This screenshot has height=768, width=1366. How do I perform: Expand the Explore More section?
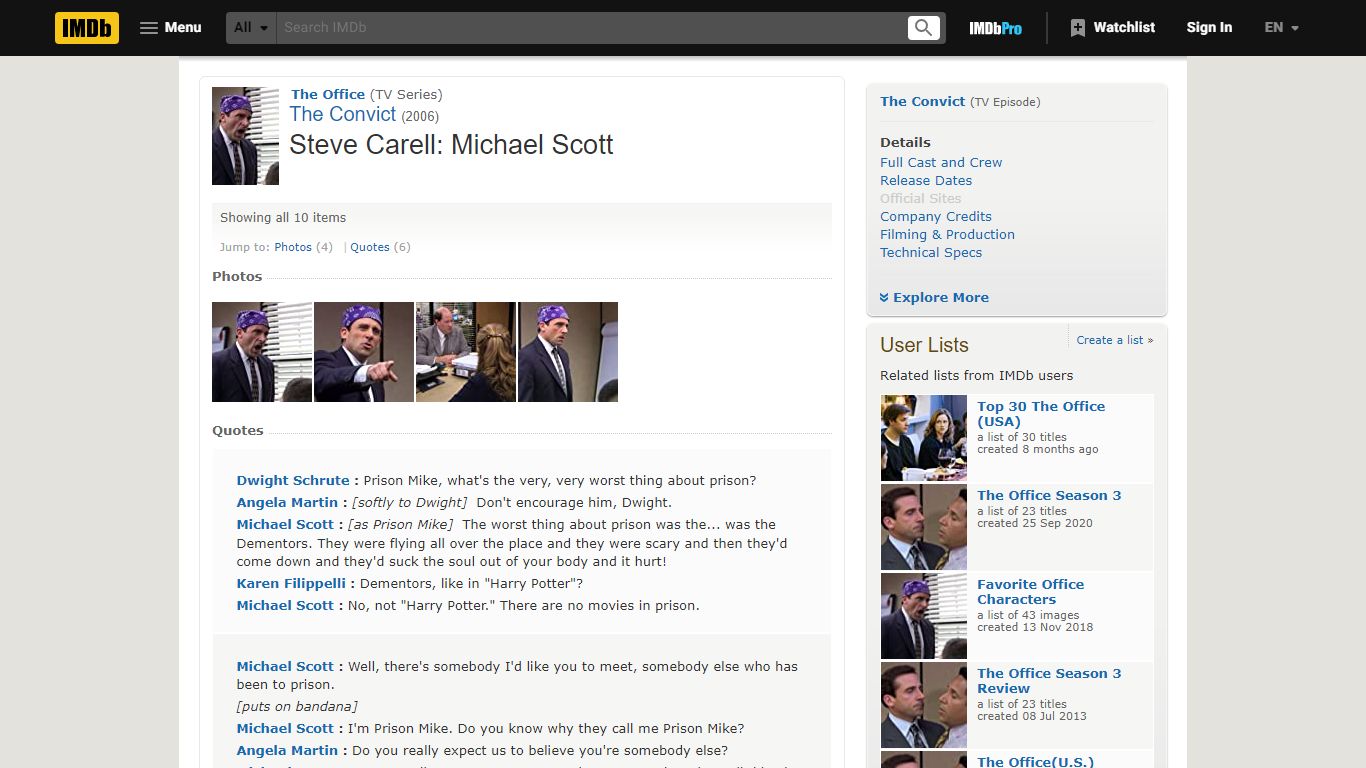click(x=940, y=297)
